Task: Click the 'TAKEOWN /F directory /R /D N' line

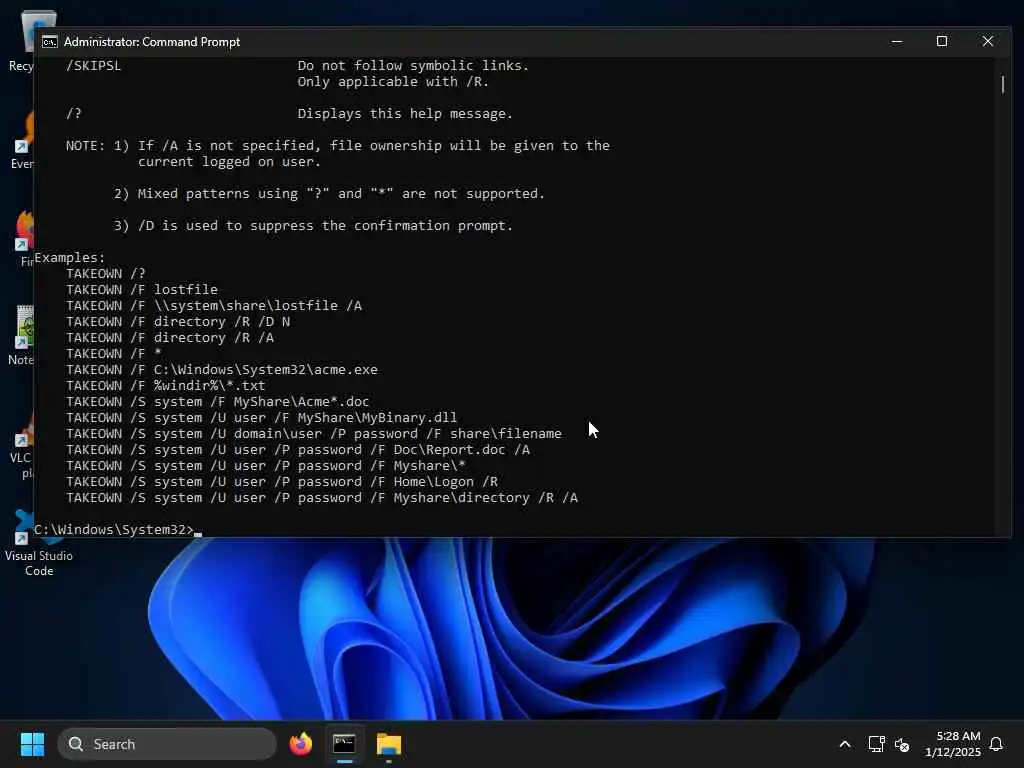Action: pyautogui.click(x=178, y=321)
